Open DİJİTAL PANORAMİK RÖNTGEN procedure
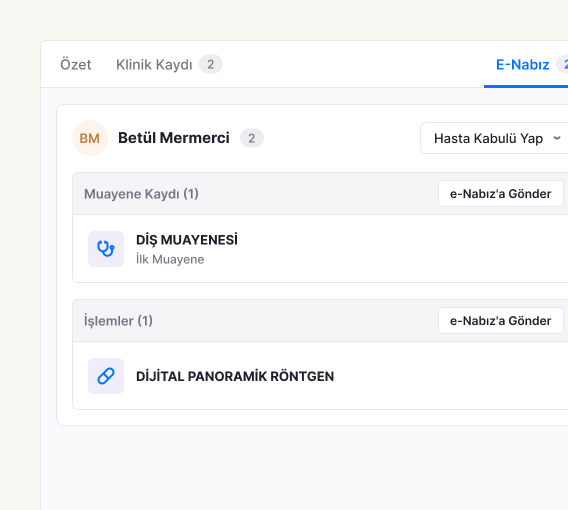 [235, 376]
